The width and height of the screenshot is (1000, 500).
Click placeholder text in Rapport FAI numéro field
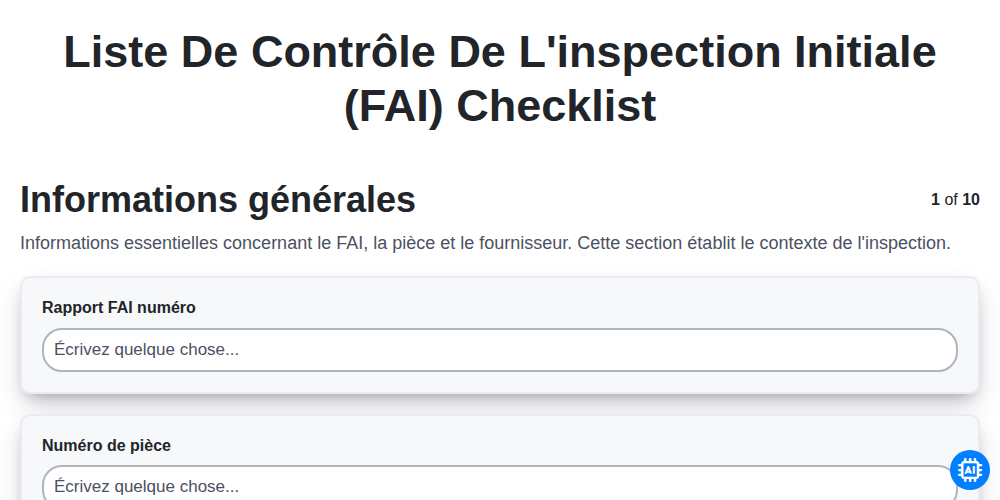[x=147, y=350]
